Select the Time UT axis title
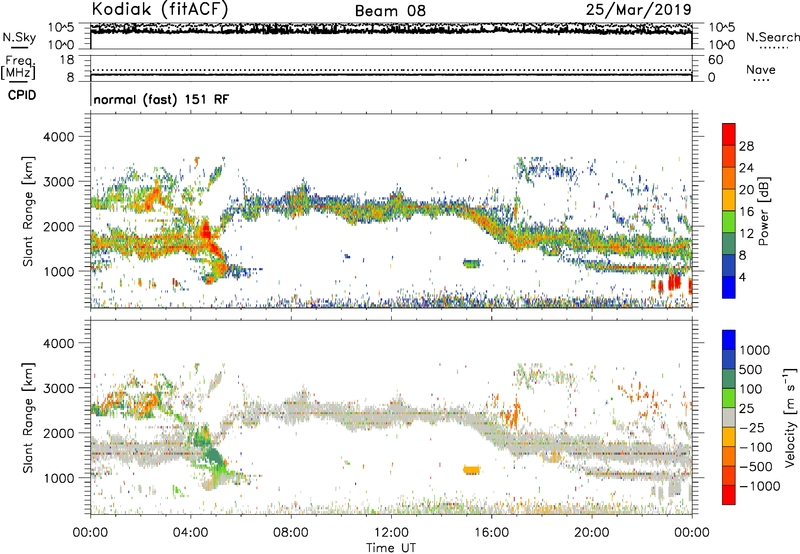This screenshot has width=800, height=554. pos(391,548)
